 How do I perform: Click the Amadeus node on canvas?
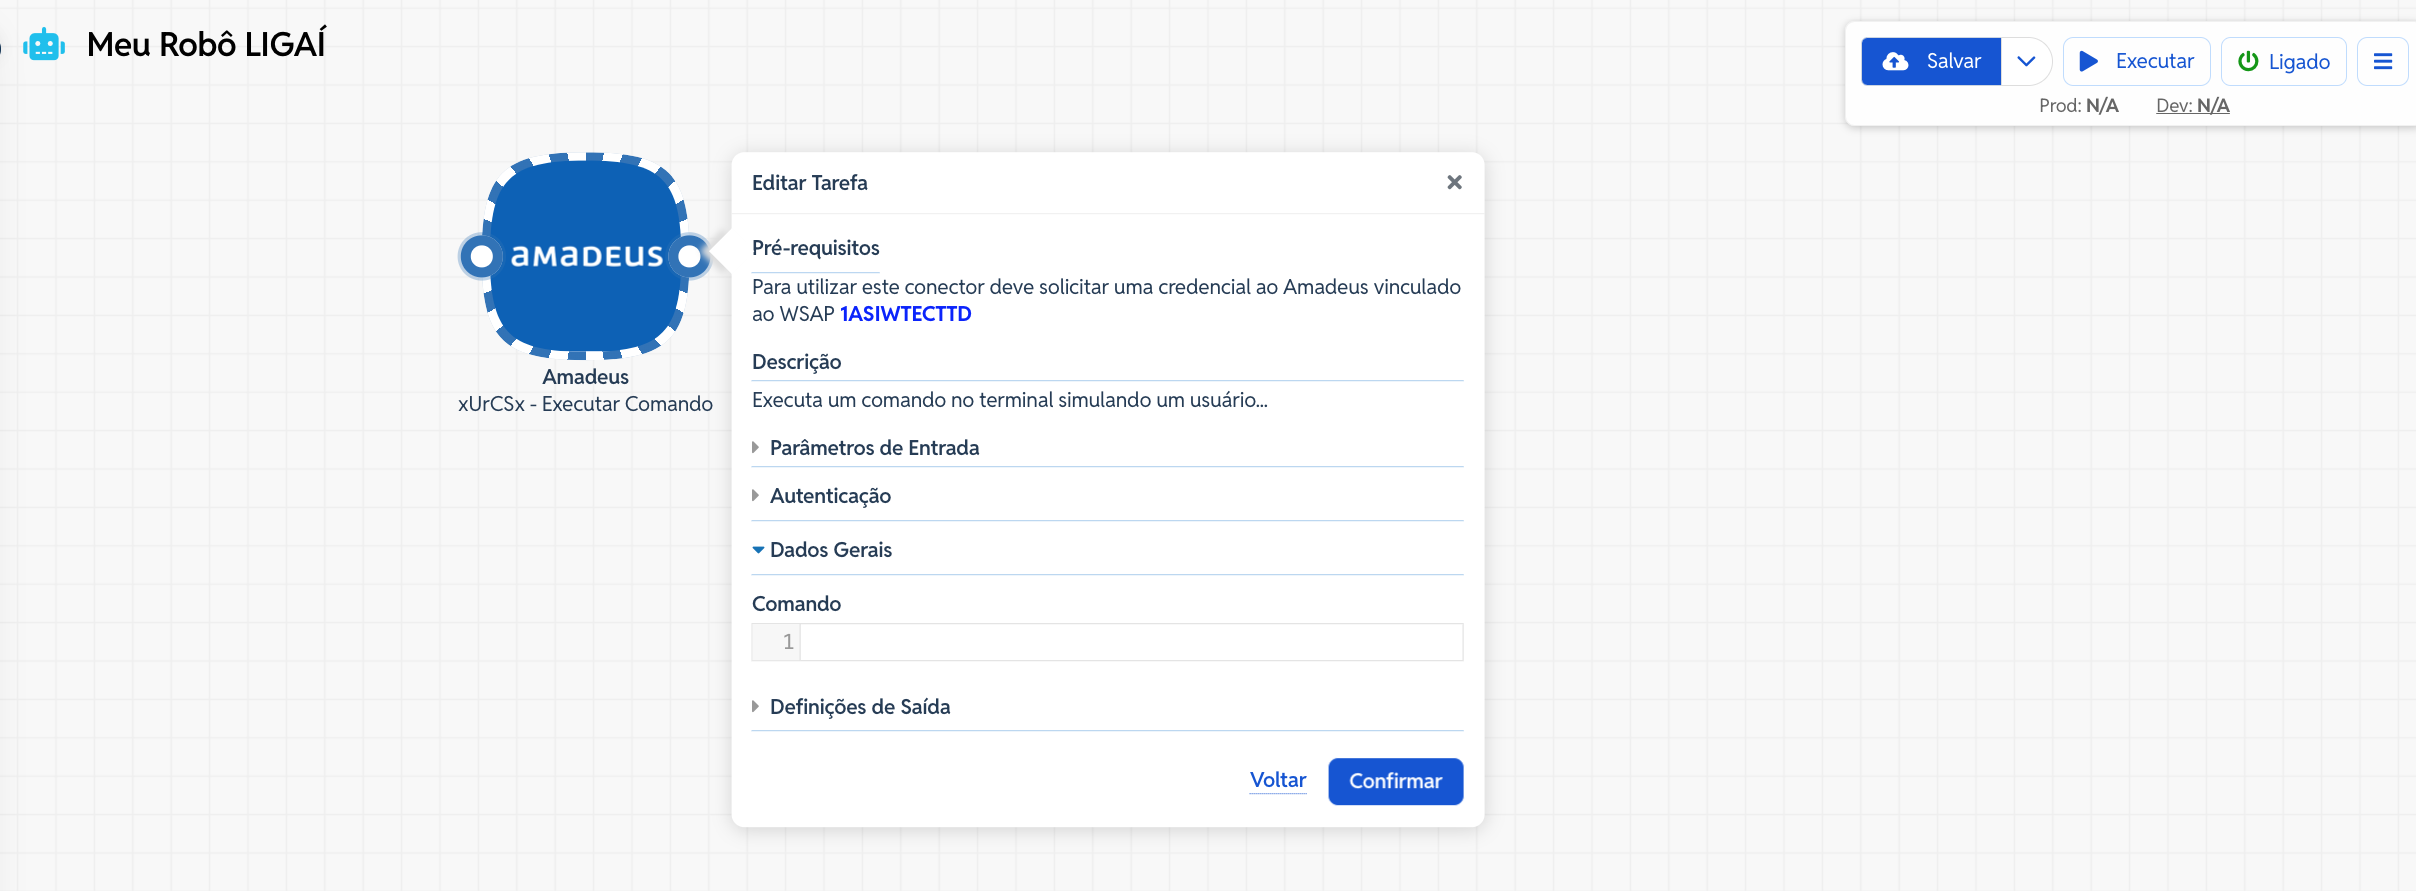point(586,256)
